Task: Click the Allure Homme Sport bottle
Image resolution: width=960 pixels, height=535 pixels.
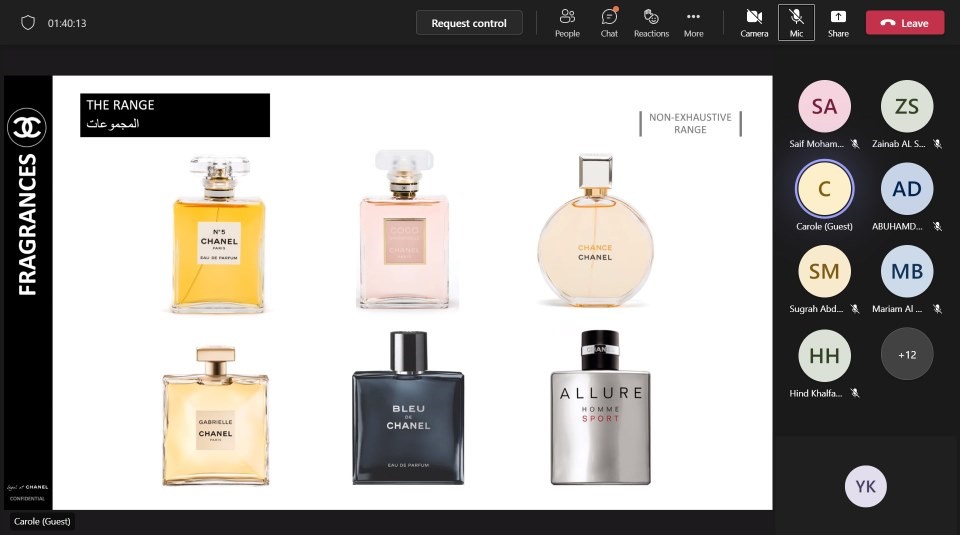Action: pyautogui.click(x=601, y=408)
